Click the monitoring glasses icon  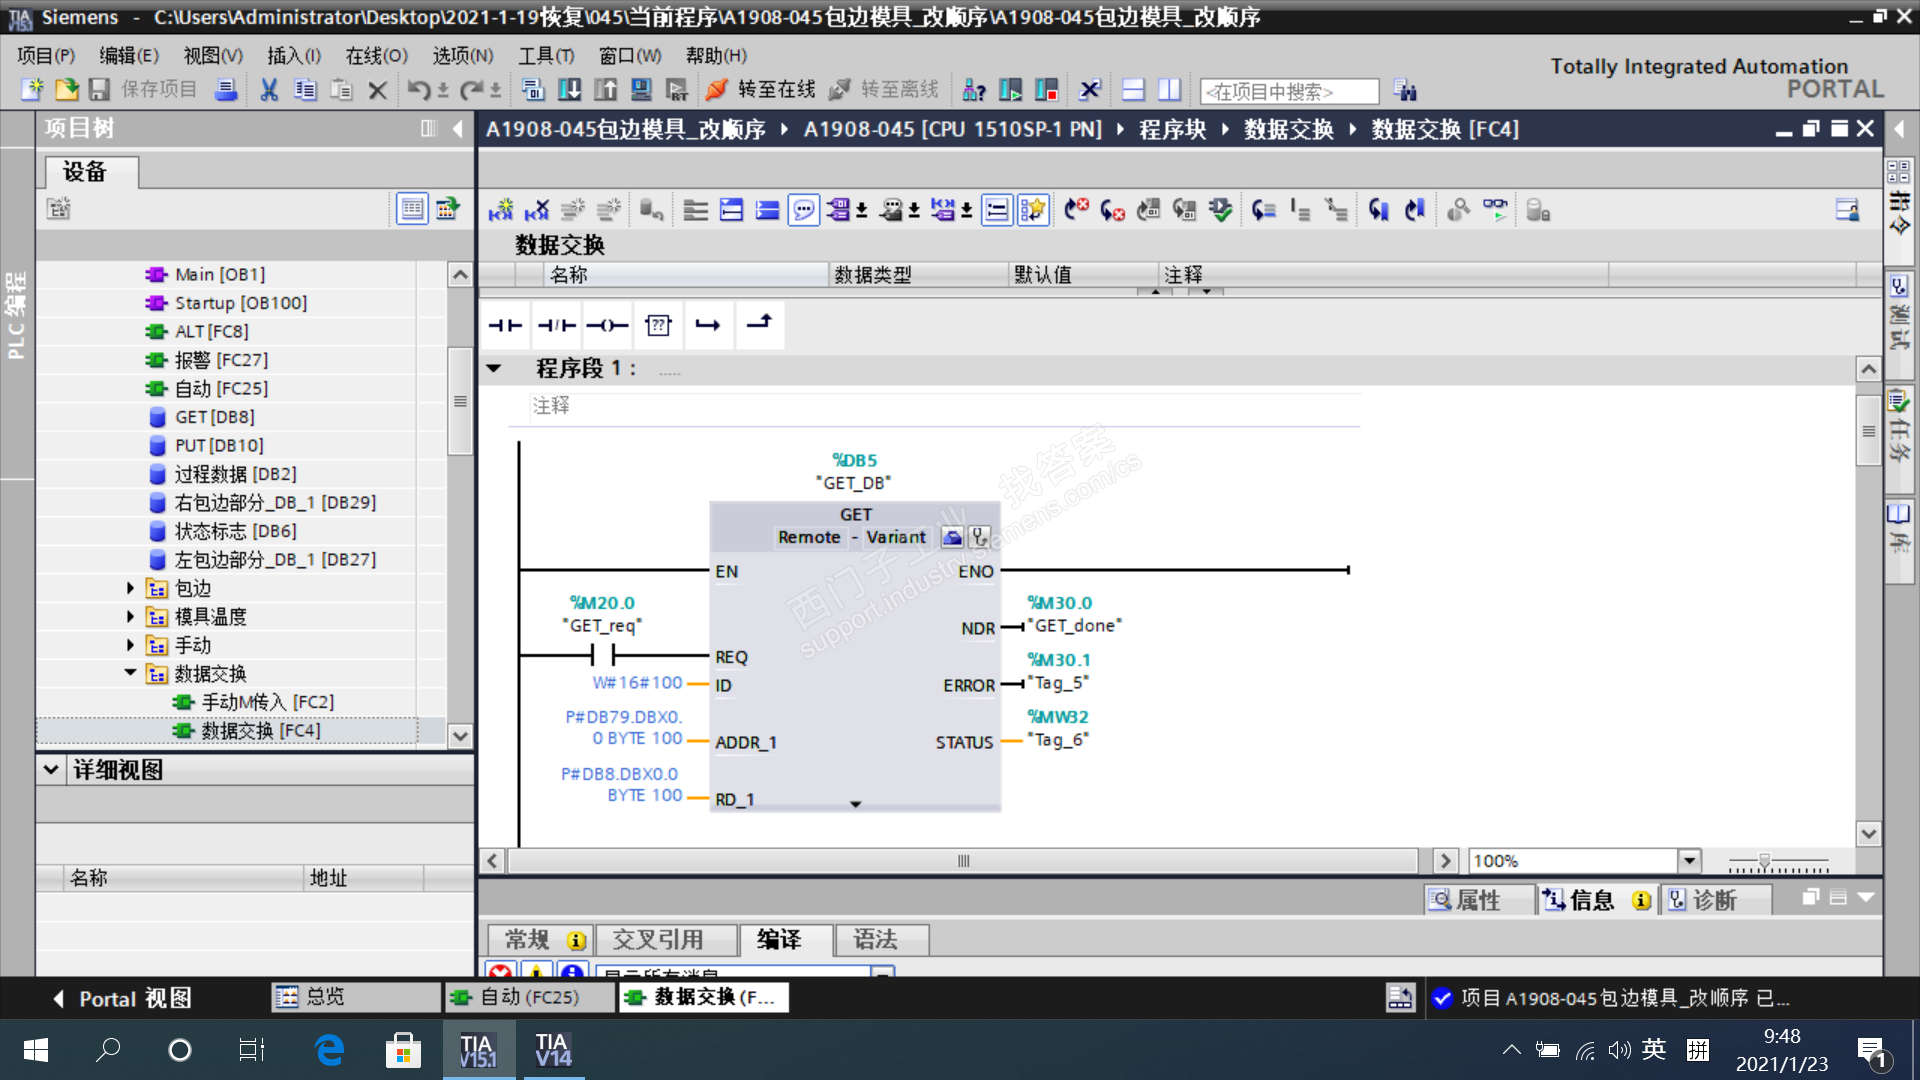(x=1494, y=210)
